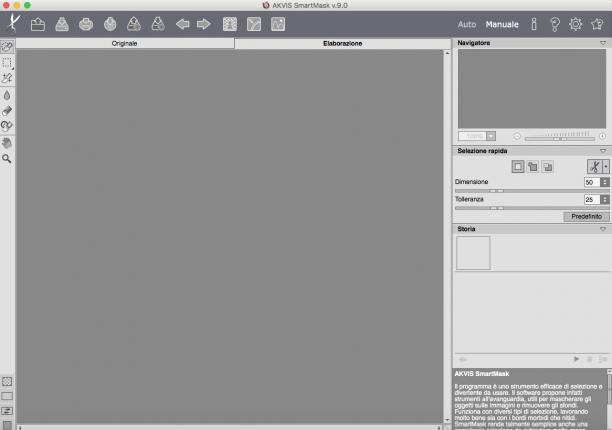Select the eraser tool in left sidebar
This screenshot has height=430, width=612.
tap(7, 111)
